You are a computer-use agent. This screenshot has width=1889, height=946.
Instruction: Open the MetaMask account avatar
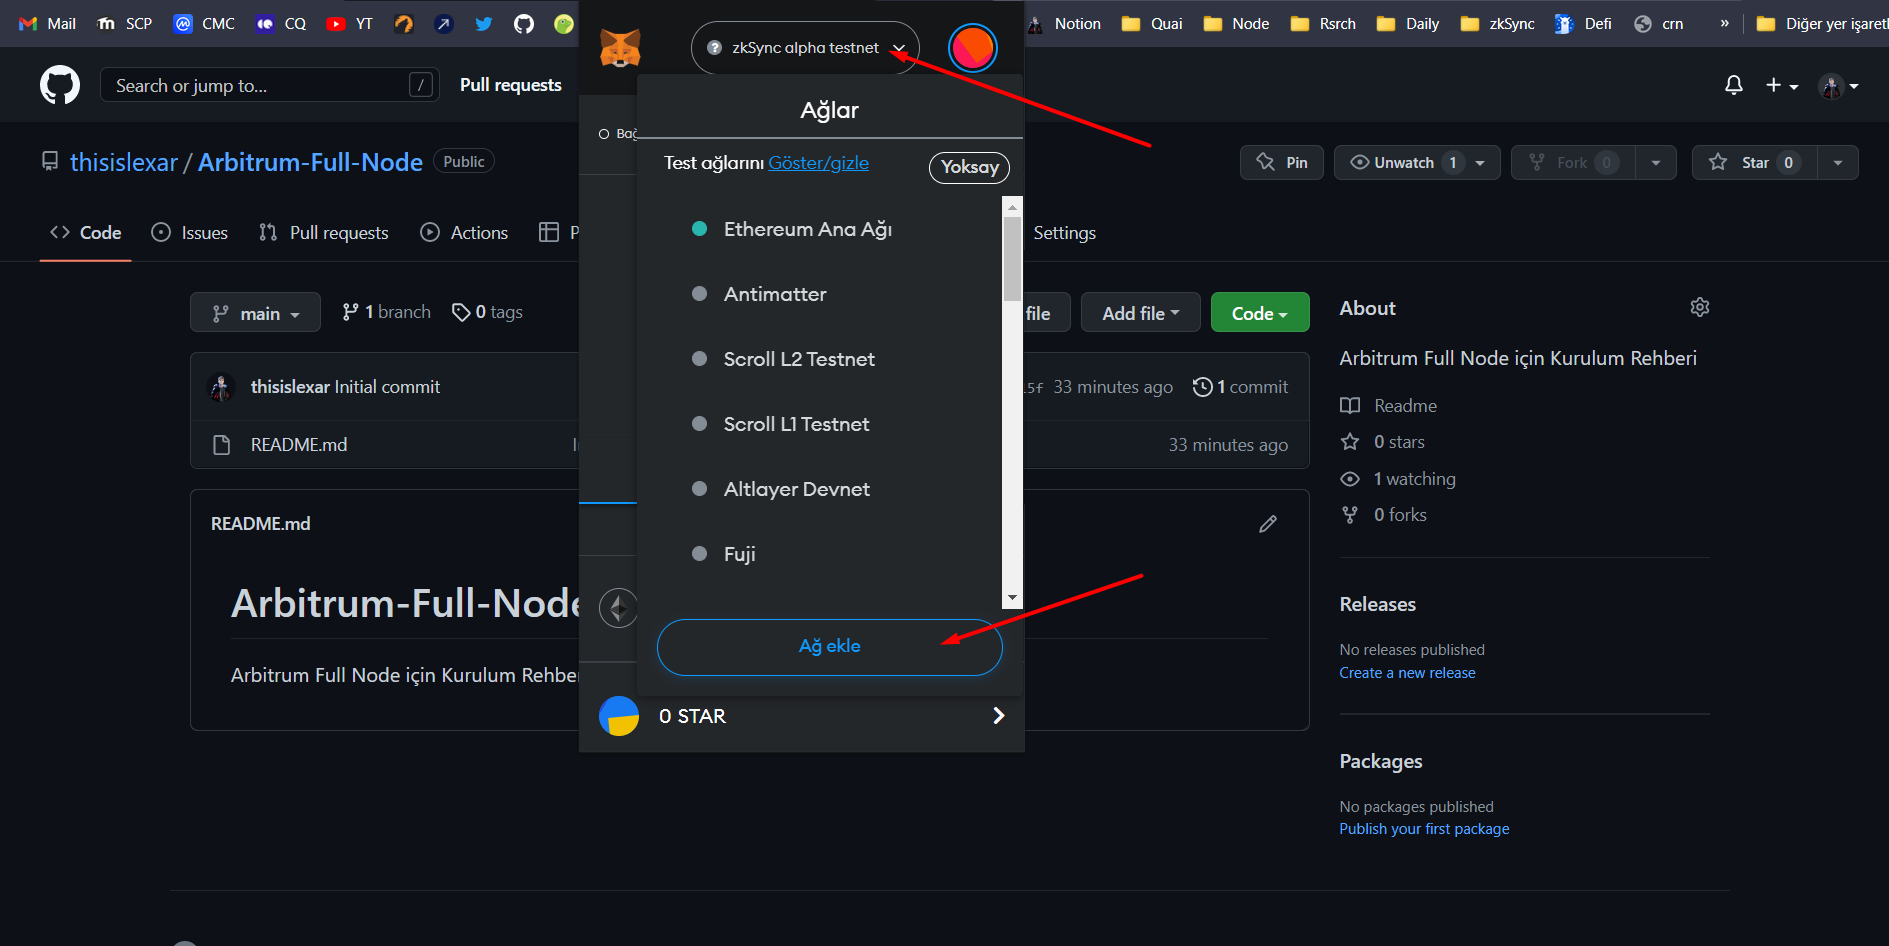coord(972,47)
